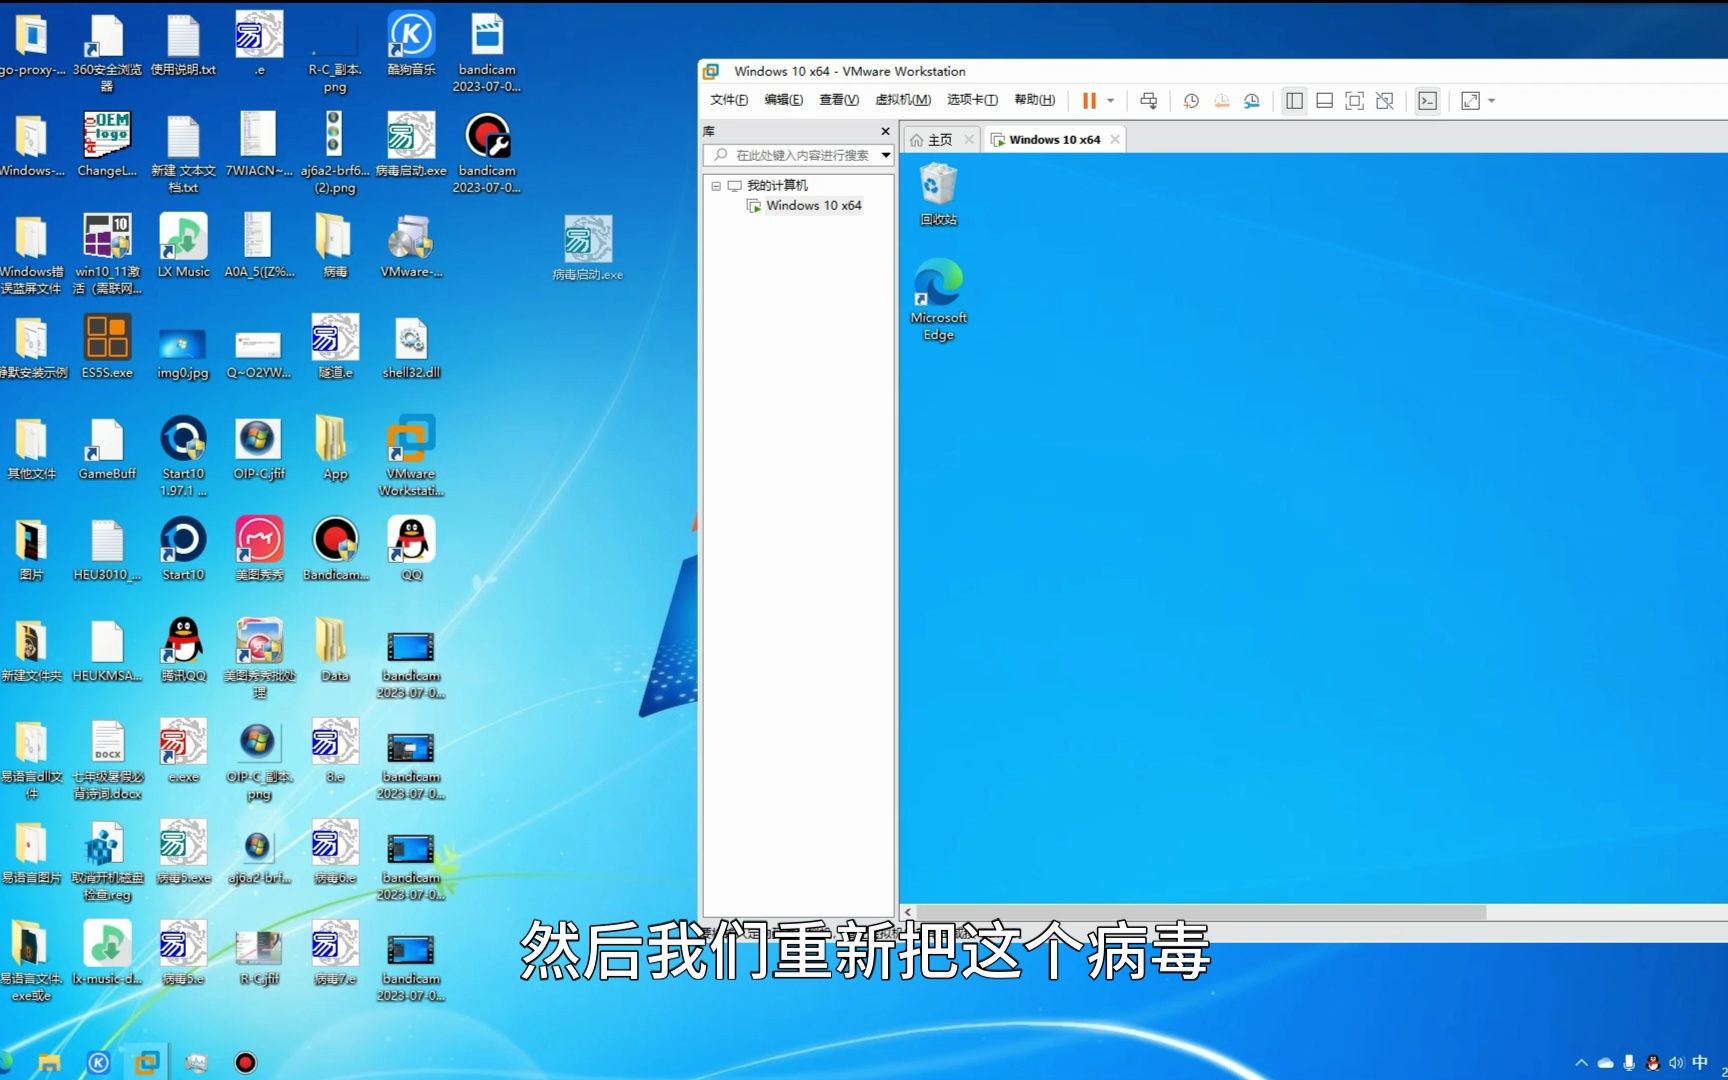Take a snapshot of the virtual machine
The image size is (1728, 1080).
pos(1190,100)
